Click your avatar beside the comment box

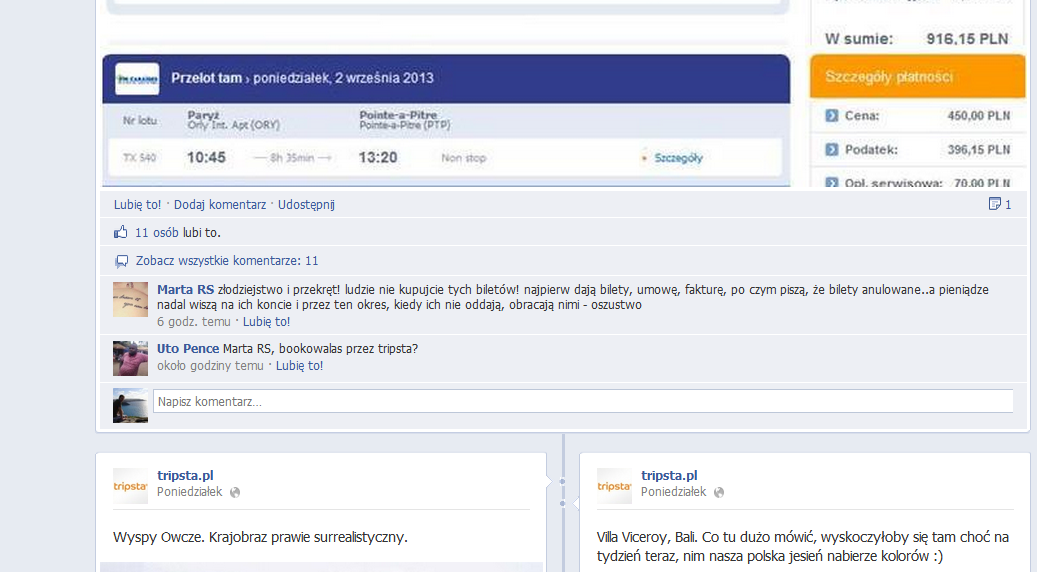(130, 405)
